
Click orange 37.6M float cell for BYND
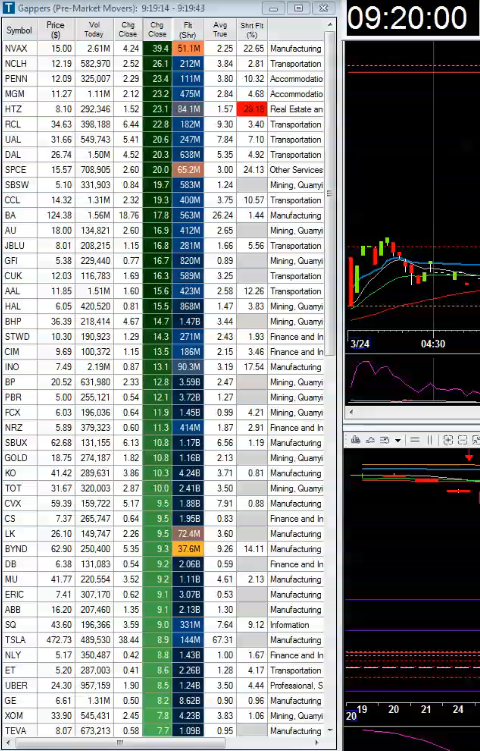point(188,549)
